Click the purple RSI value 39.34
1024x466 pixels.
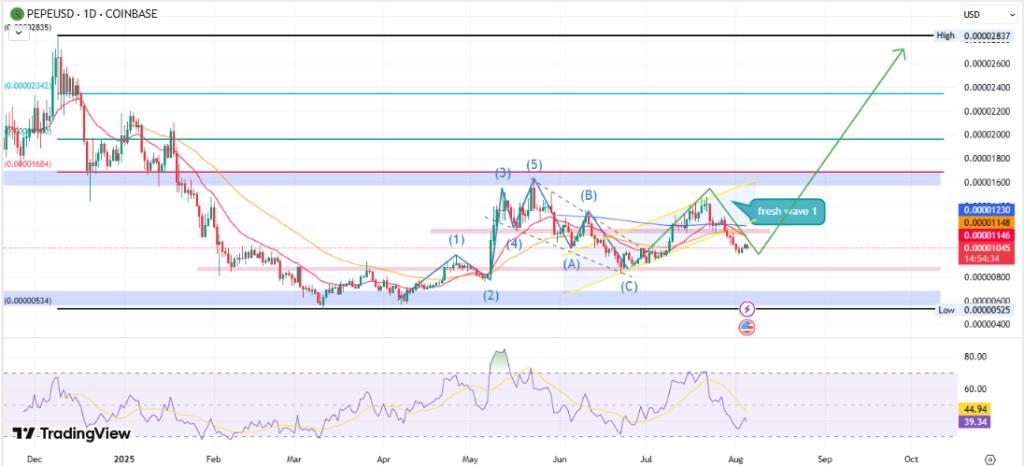[975, 422]
